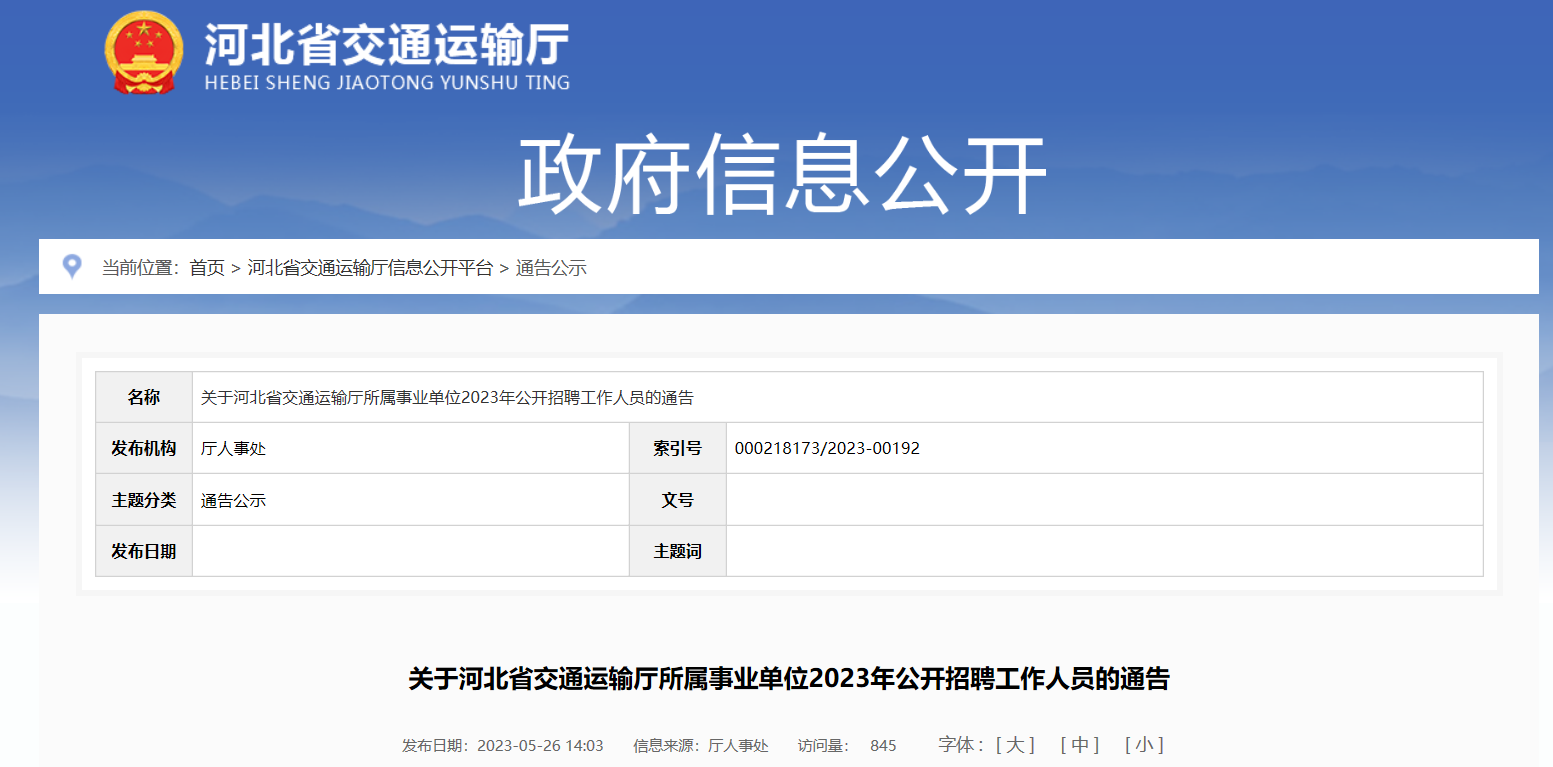Click 通告公示 in the 主题分类 row
This screenshot has height=767, width=1553.
[x=233, y=501]
